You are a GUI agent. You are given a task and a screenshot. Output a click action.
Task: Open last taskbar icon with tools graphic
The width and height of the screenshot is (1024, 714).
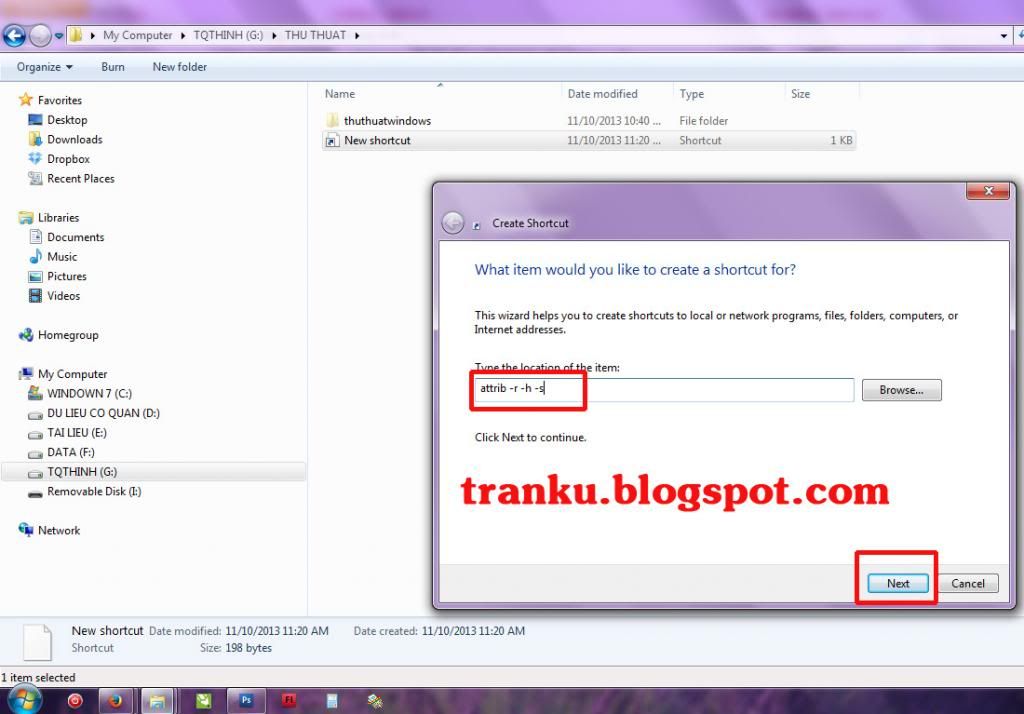(375, 701)
